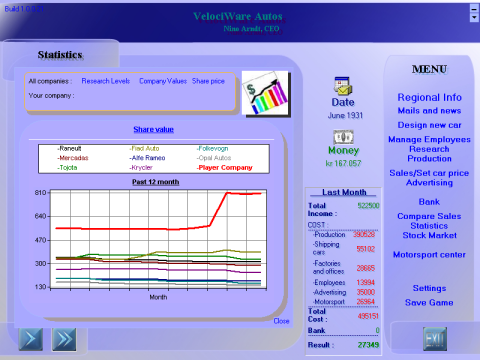Close the Statistics panel

281,321
